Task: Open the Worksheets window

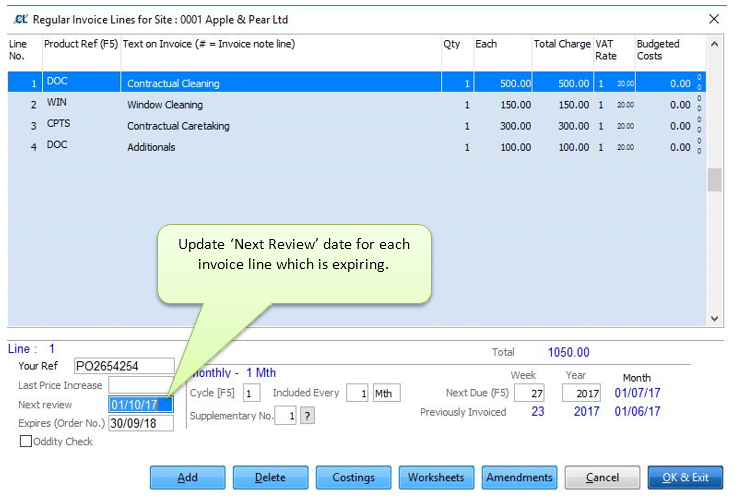Action: coord(436,478)
